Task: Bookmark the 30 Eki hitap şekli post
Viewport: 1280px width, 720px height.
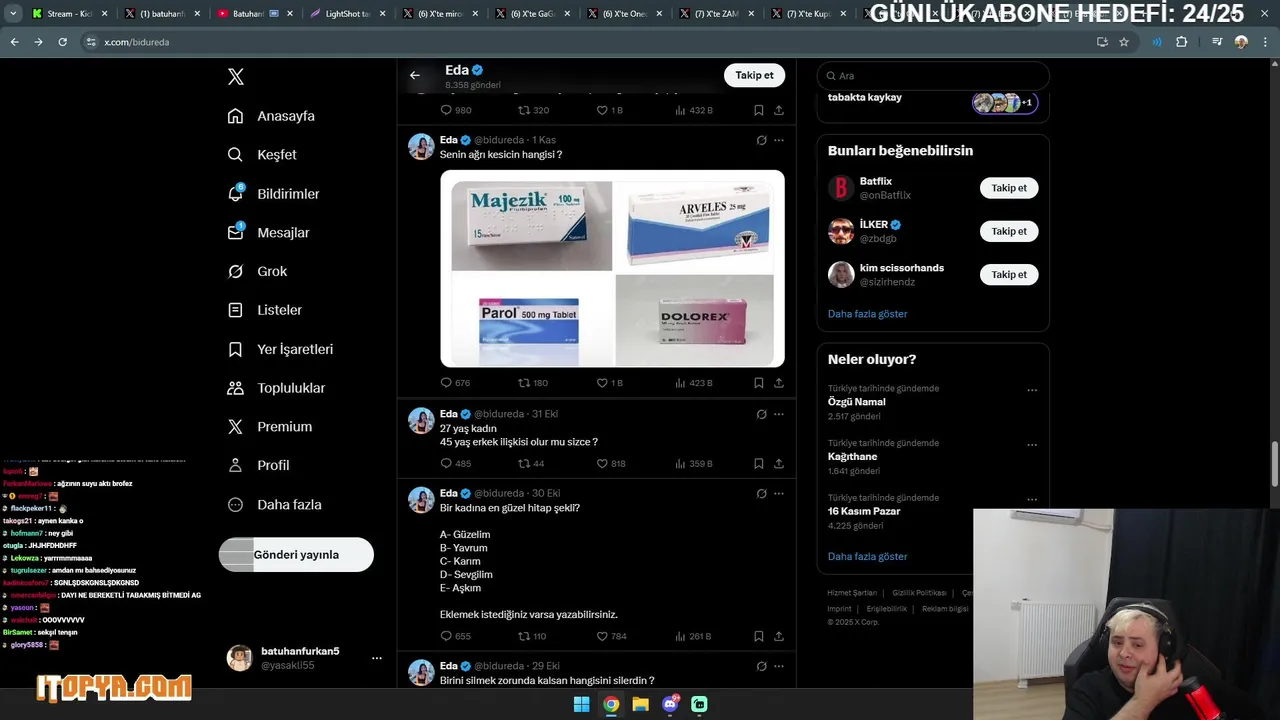Action: click(x=759, y=637)
